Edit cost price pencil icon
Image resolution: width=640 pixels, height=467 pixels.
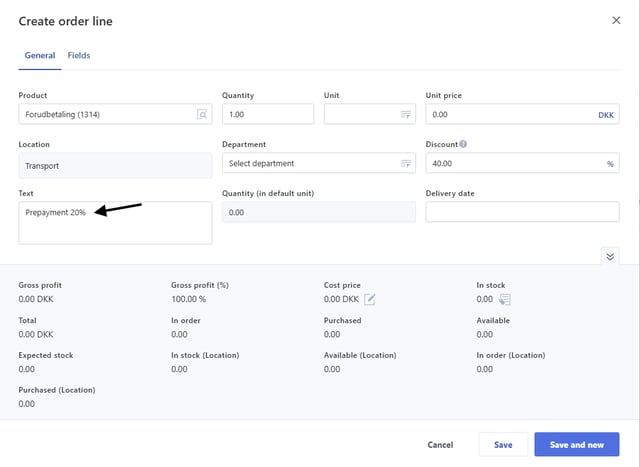tap(370, 299)
